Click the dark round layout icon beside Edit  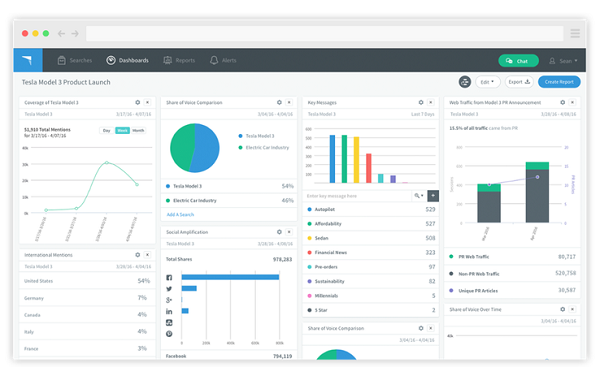(x=465, y=82)
